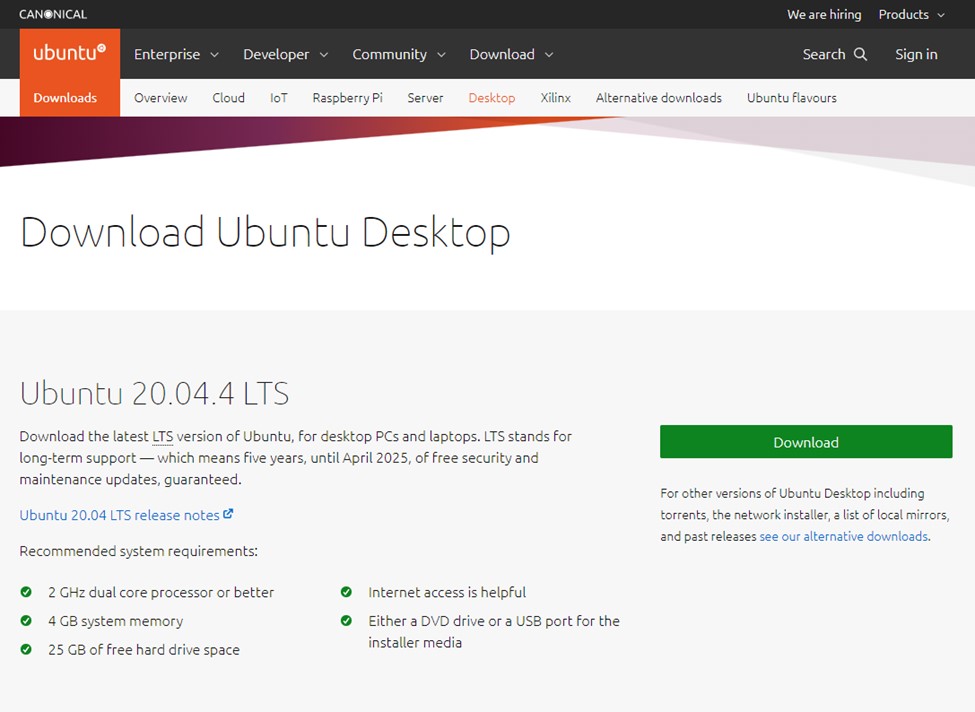Expand the Developer dropdown menu
Screen dimensions: 975x712
[x=285, y=54]
